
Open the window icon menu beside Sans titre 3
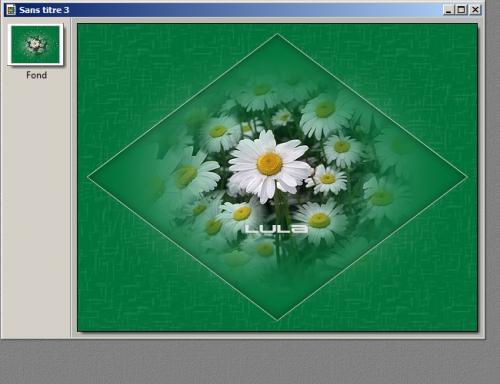tap(11, 10)
